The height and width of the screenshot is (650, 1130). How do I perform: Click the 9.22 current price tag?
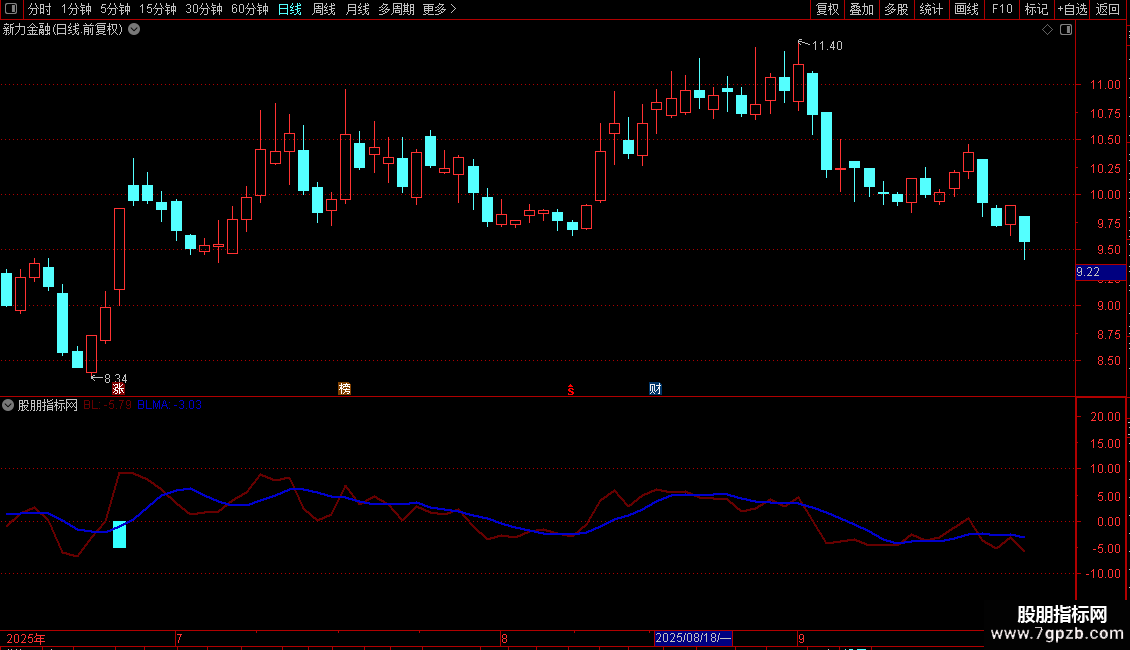1100,272
